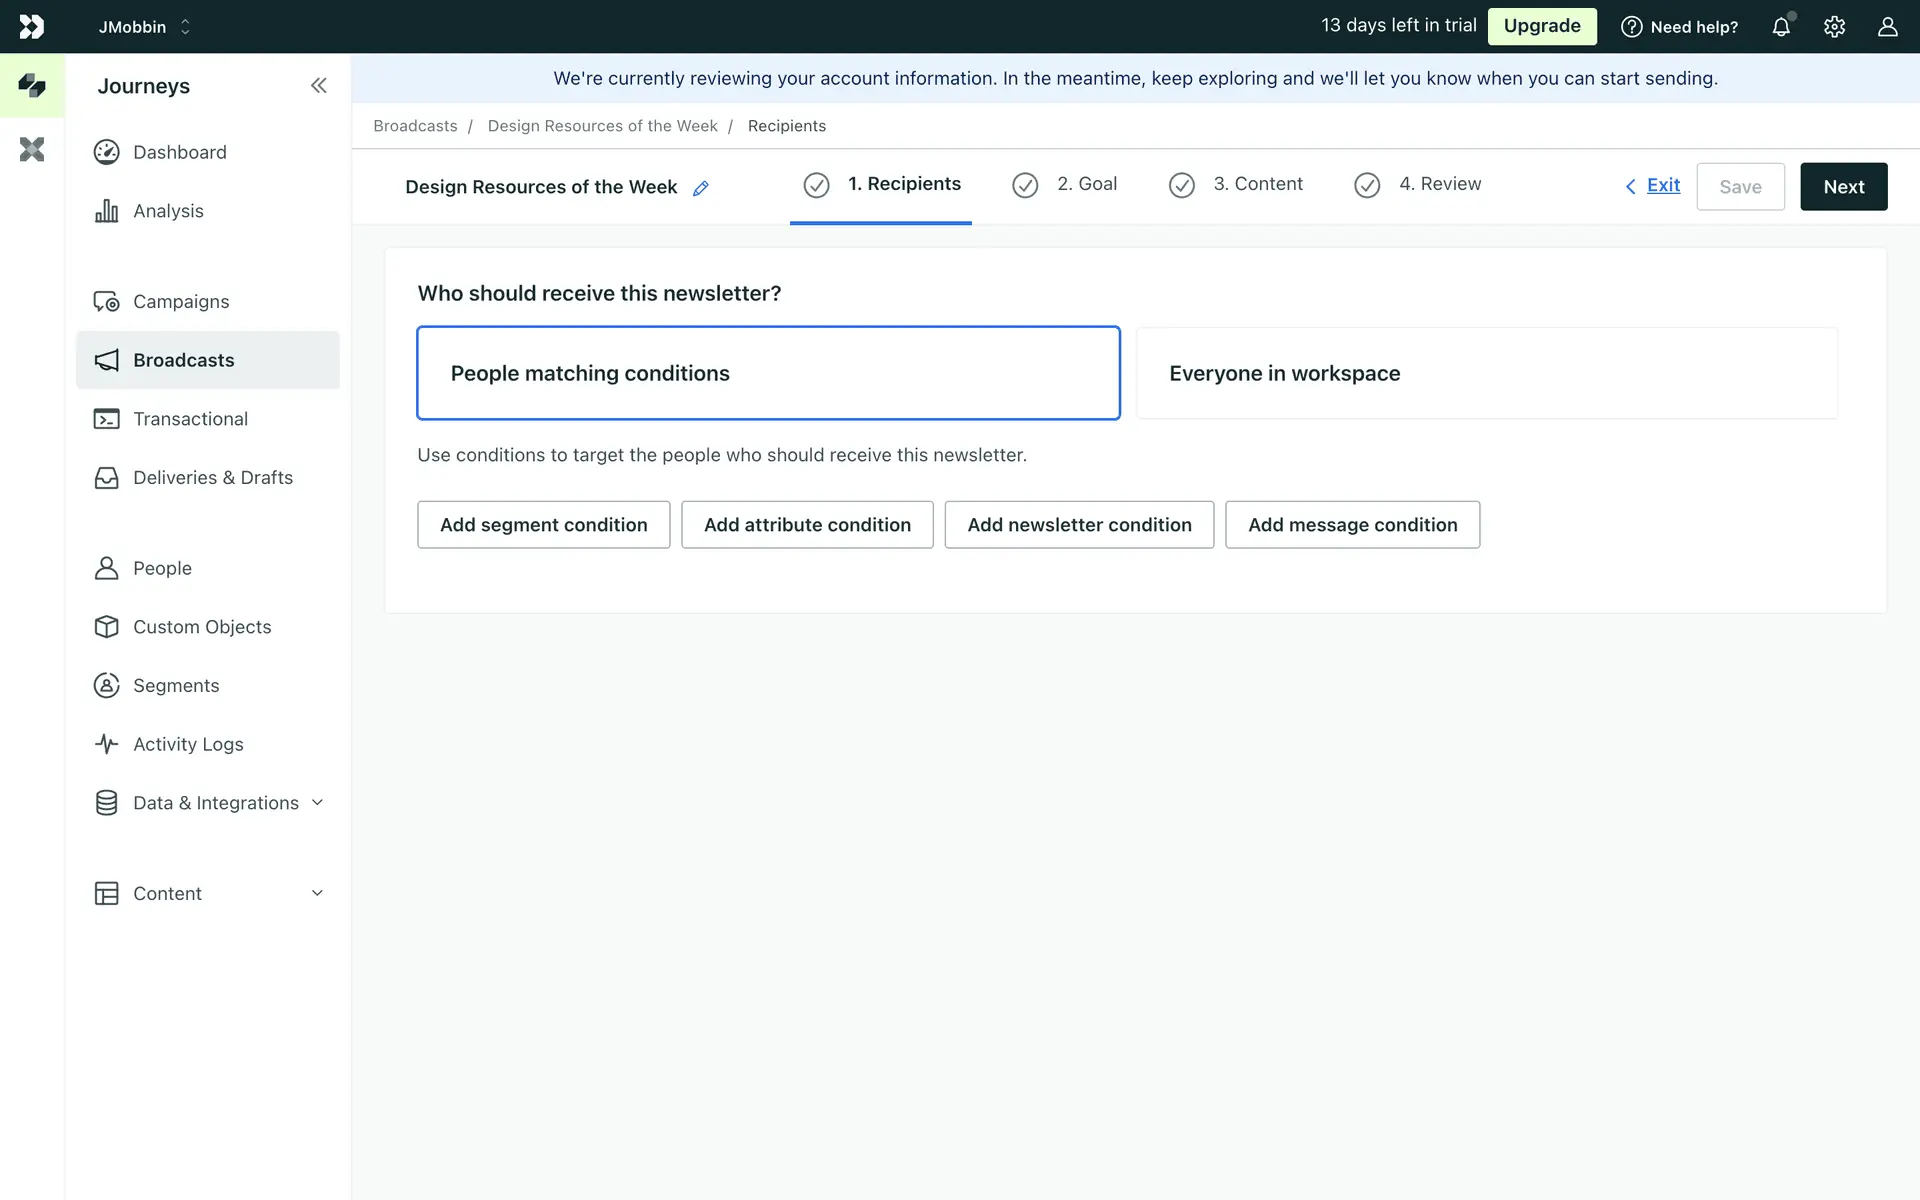Open settings gear icon in top bar
Screen dimensions: 1920x1200
tap(1834, 27)
